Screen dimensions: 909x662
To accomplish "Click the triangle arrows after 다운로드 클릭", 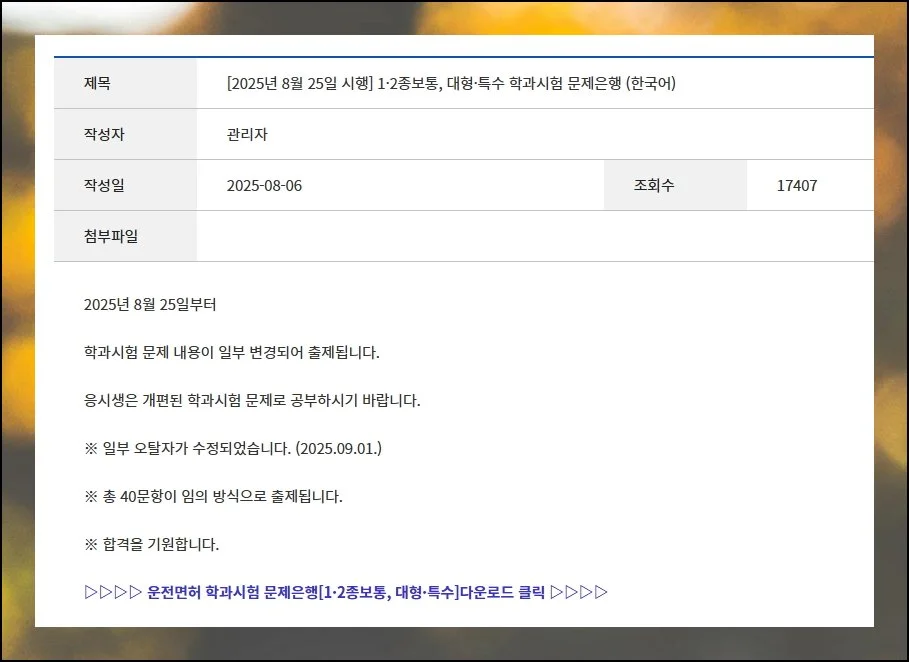I will [x=579, y=592].
